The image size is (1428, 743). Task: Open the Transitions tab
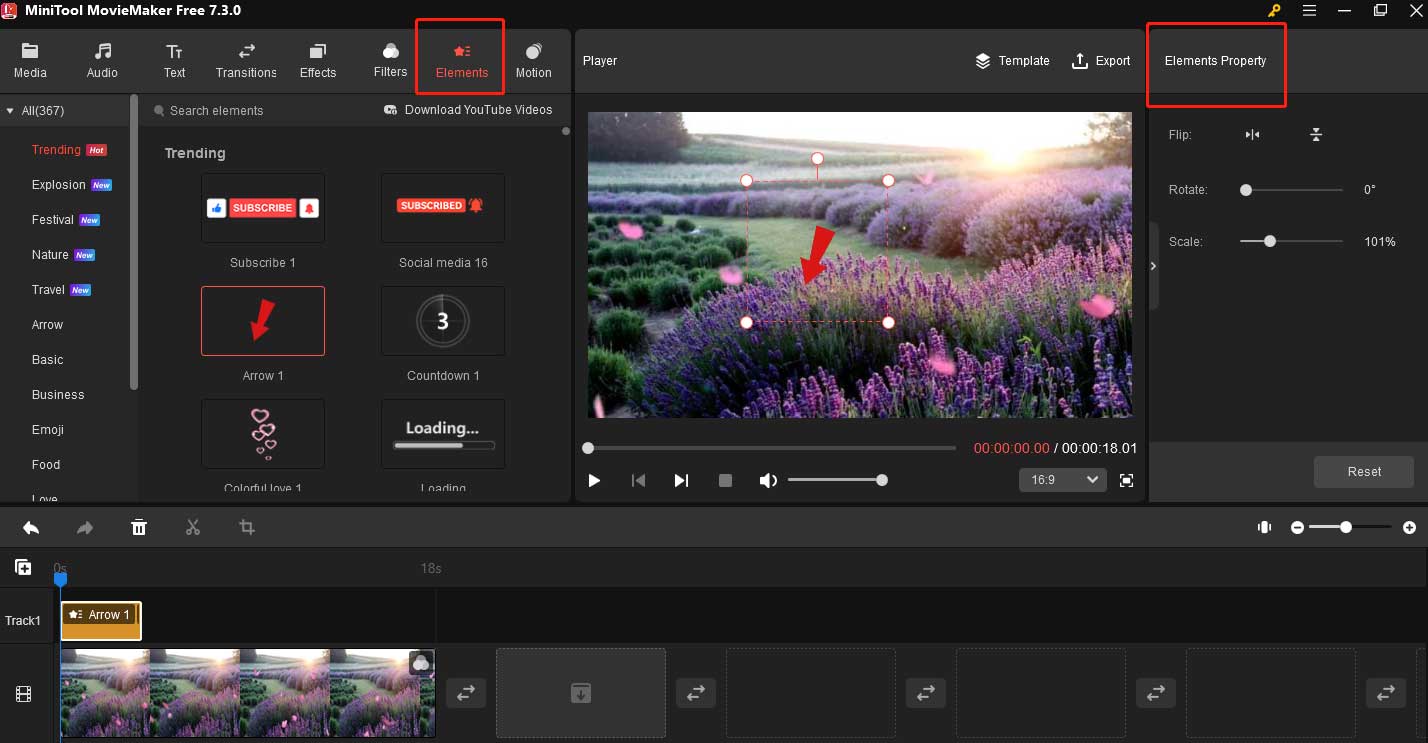[x=246, y=61]
